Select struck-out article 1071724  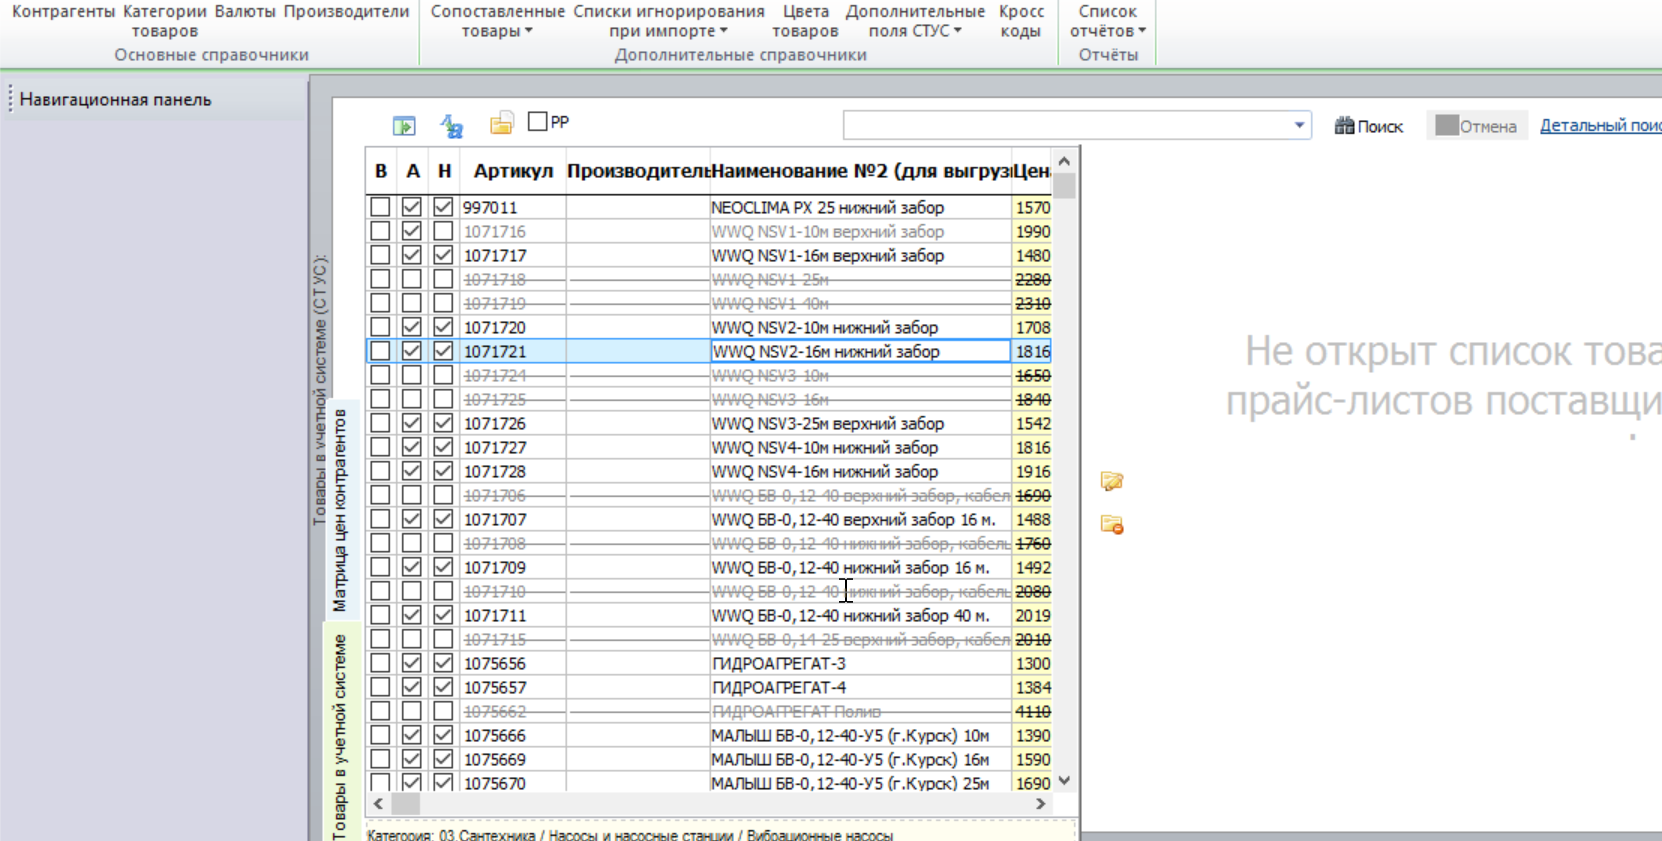pos(513,375)
